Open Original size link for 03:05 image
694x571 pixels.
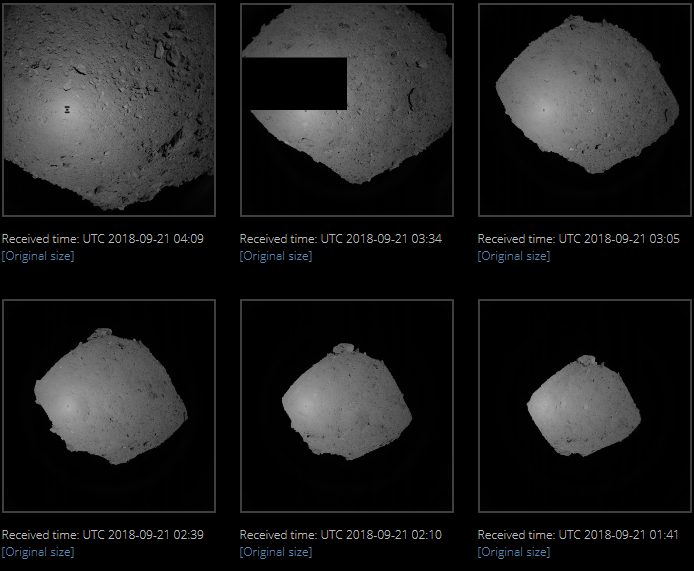click(x=514, y=256)
